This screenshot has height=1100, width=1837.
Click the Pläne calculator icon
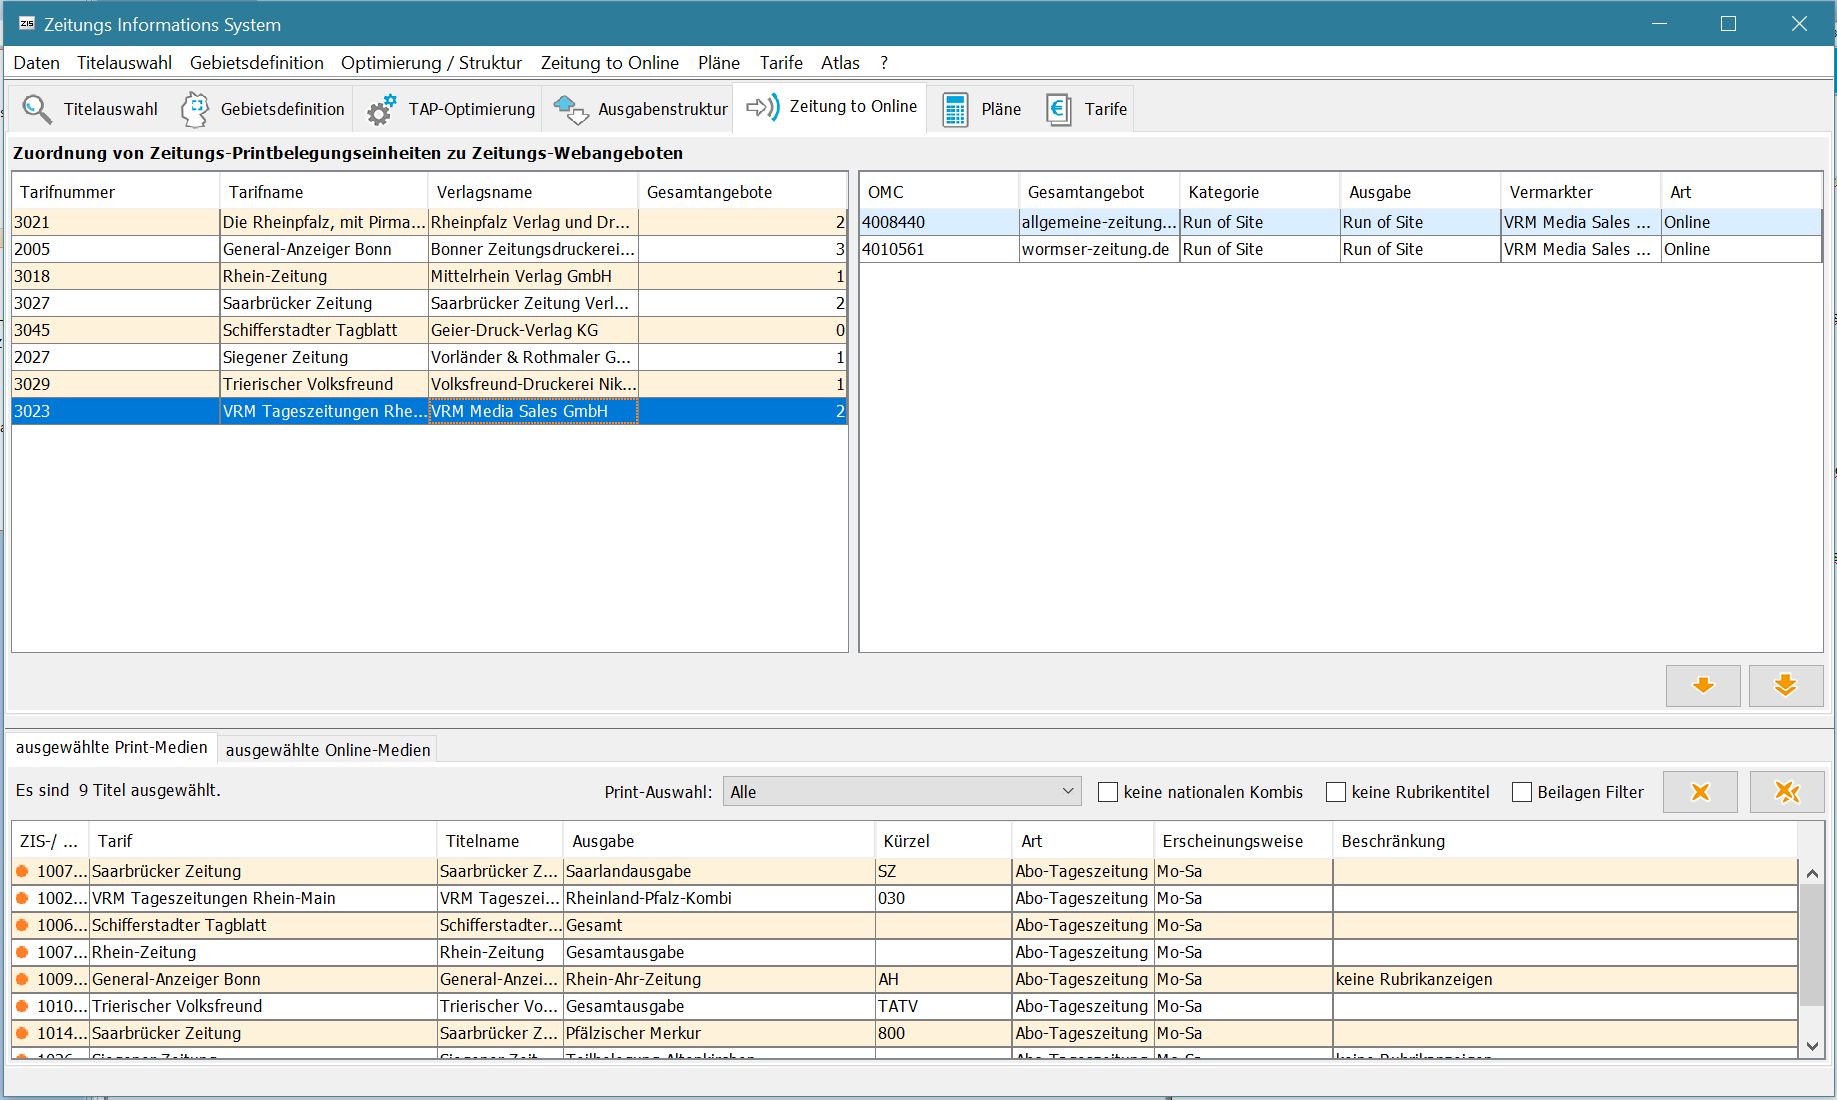click(x=955, y=109)
